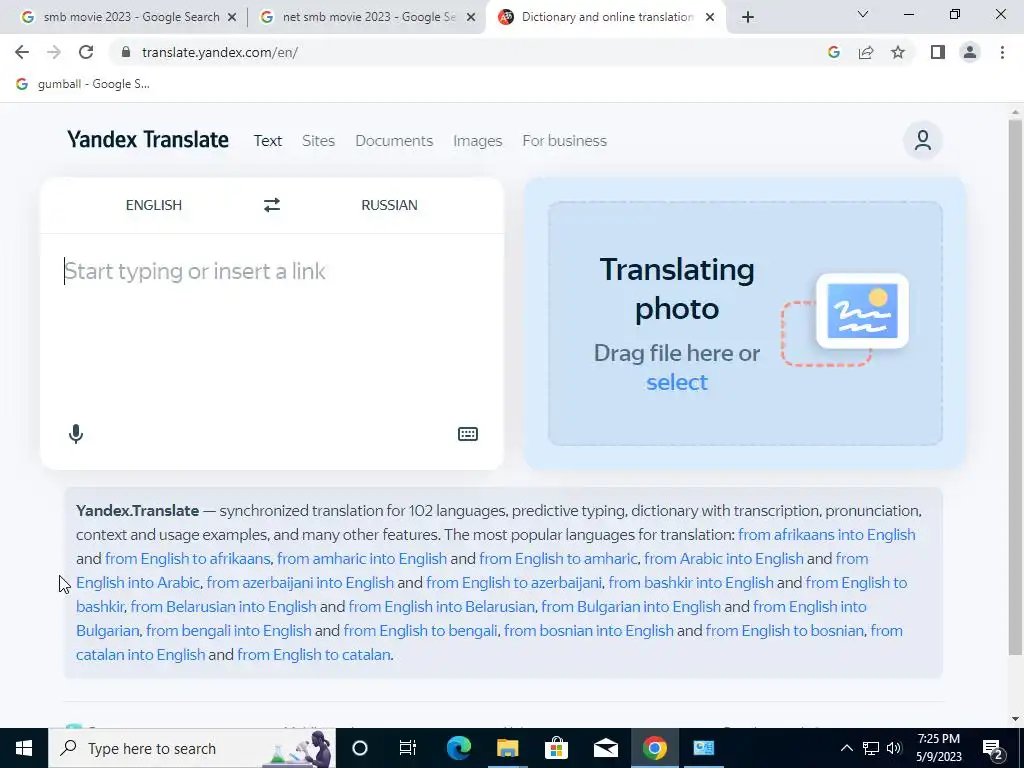1024x768 pixels.
Task: Click the microphone voice input icon
Action: 76,434
